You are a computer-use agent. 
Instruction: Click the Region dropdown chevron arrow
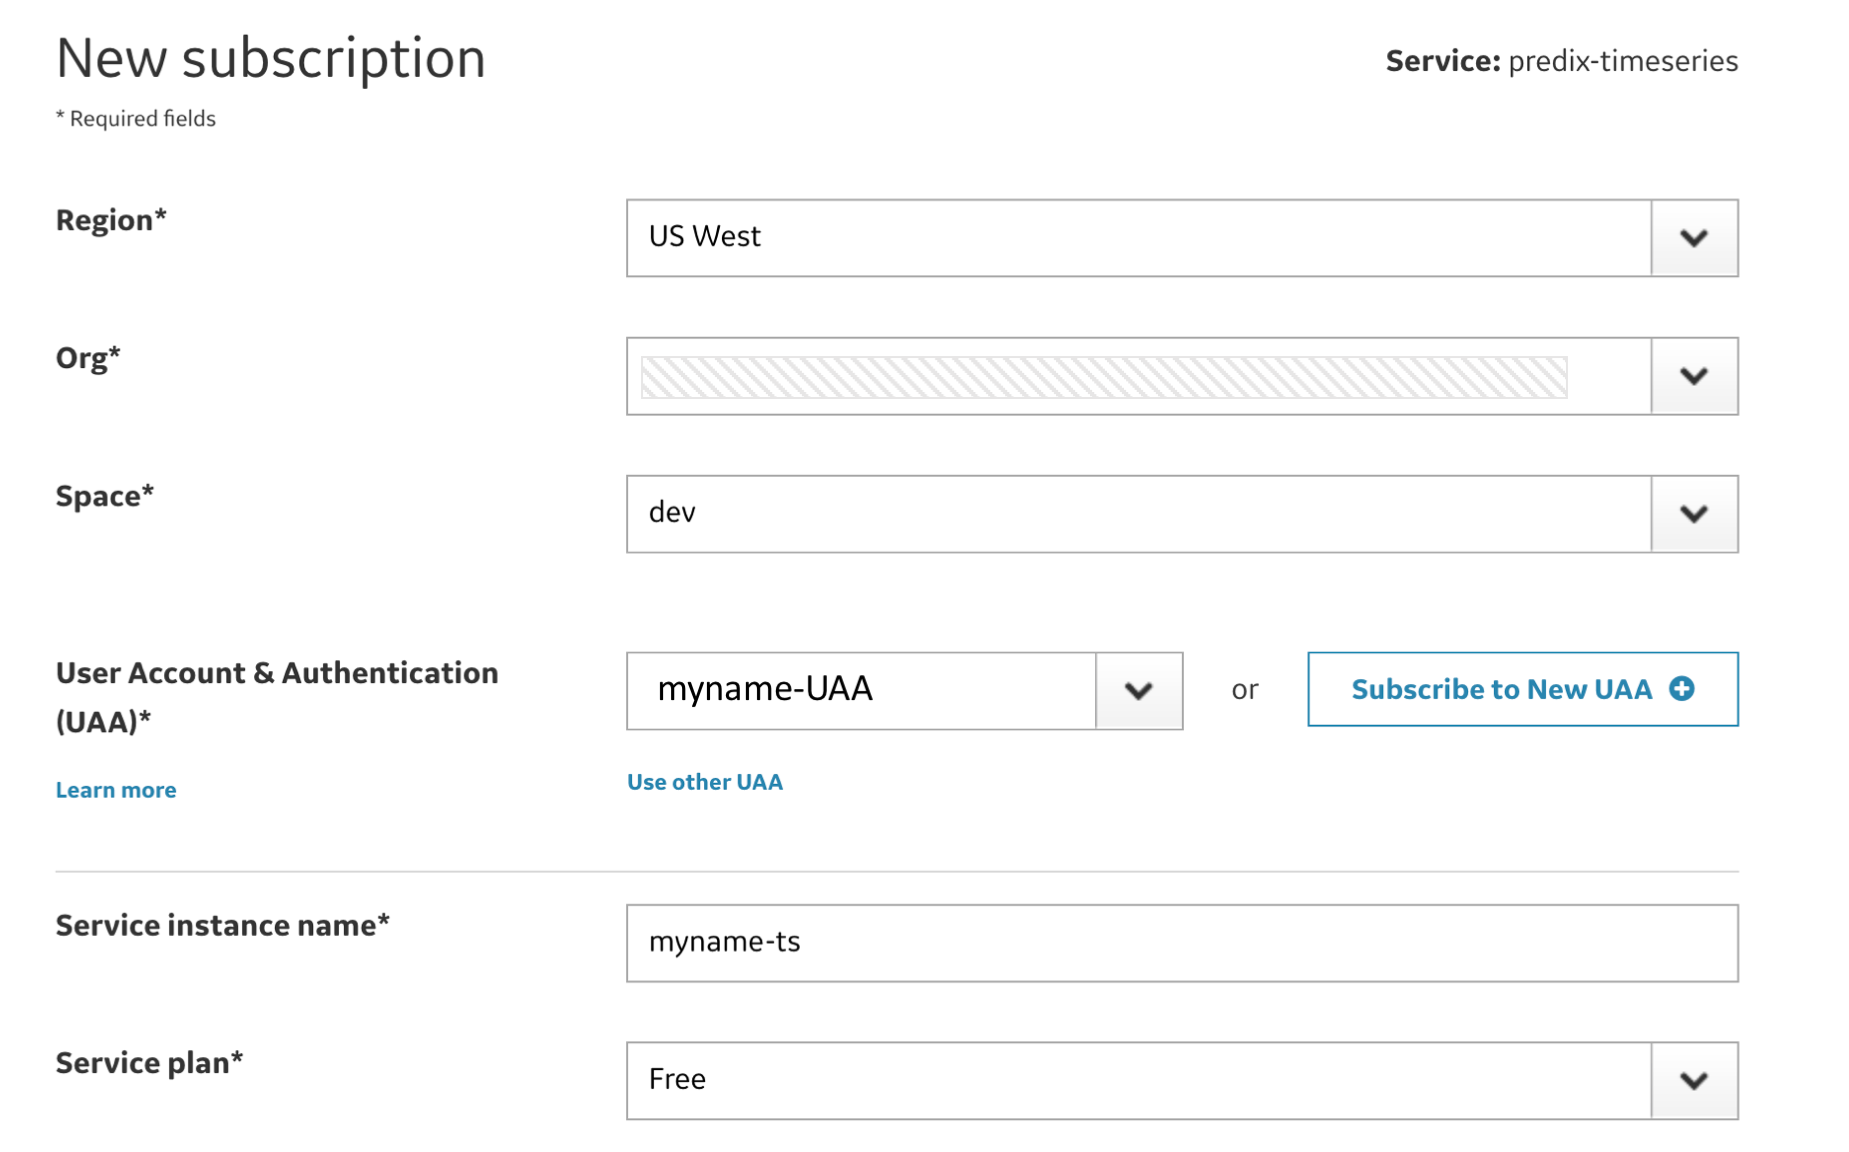(x=1693, y=238)
